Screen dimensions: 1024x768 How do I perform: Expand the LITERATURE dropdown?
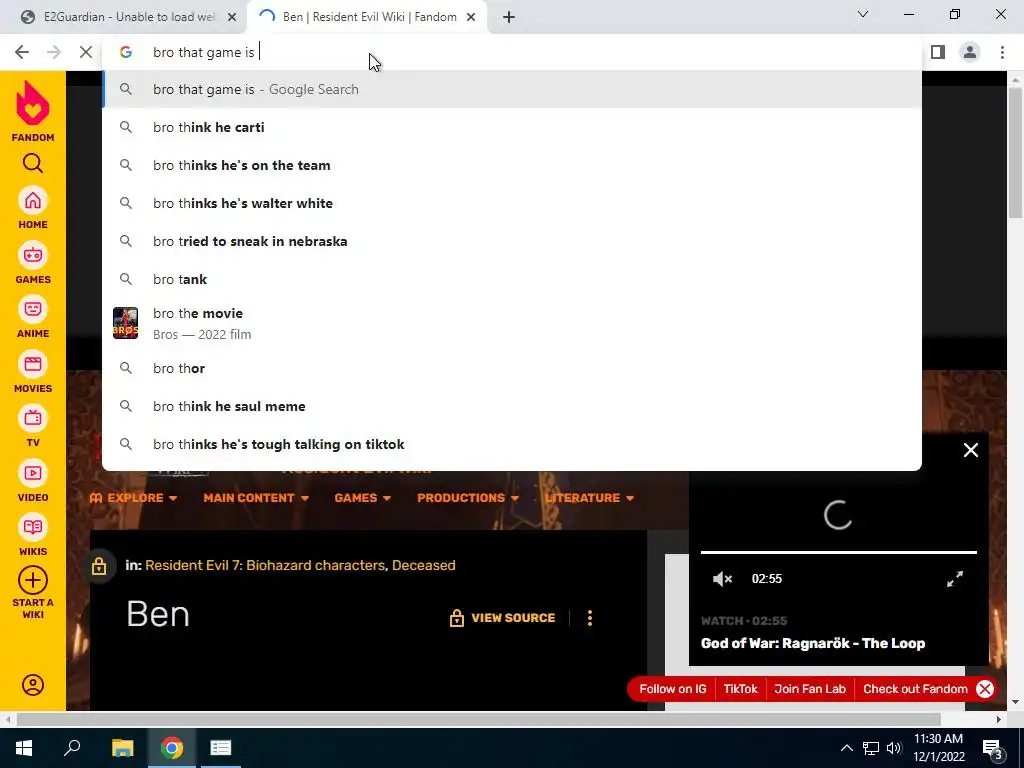pos(590,498)
